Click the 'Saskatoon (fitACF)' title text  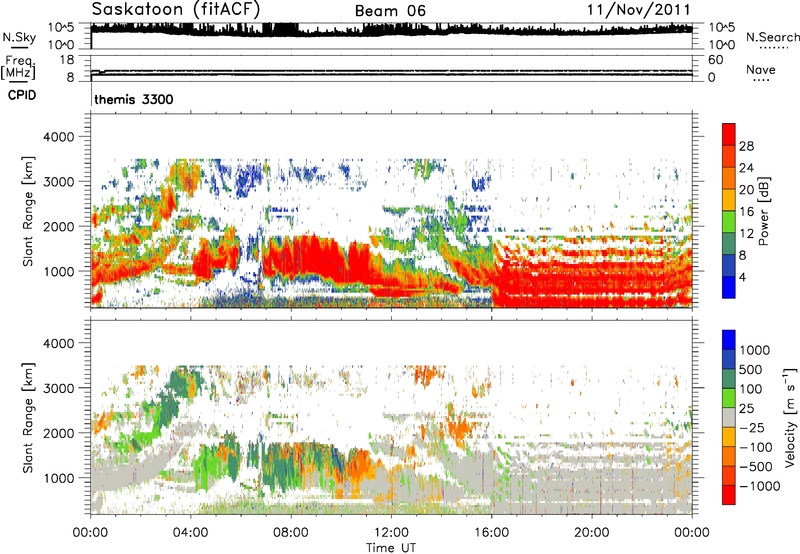tap(176, 9)
